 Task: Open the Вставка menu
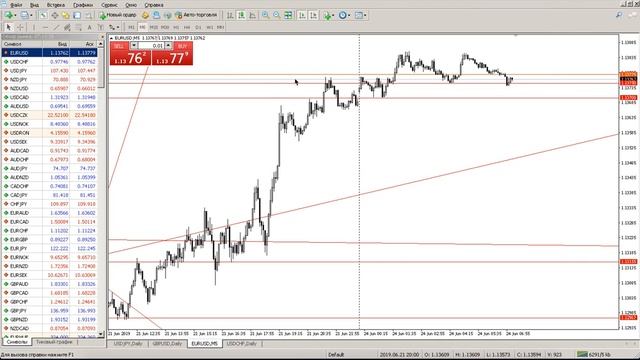tap(56, 5)
